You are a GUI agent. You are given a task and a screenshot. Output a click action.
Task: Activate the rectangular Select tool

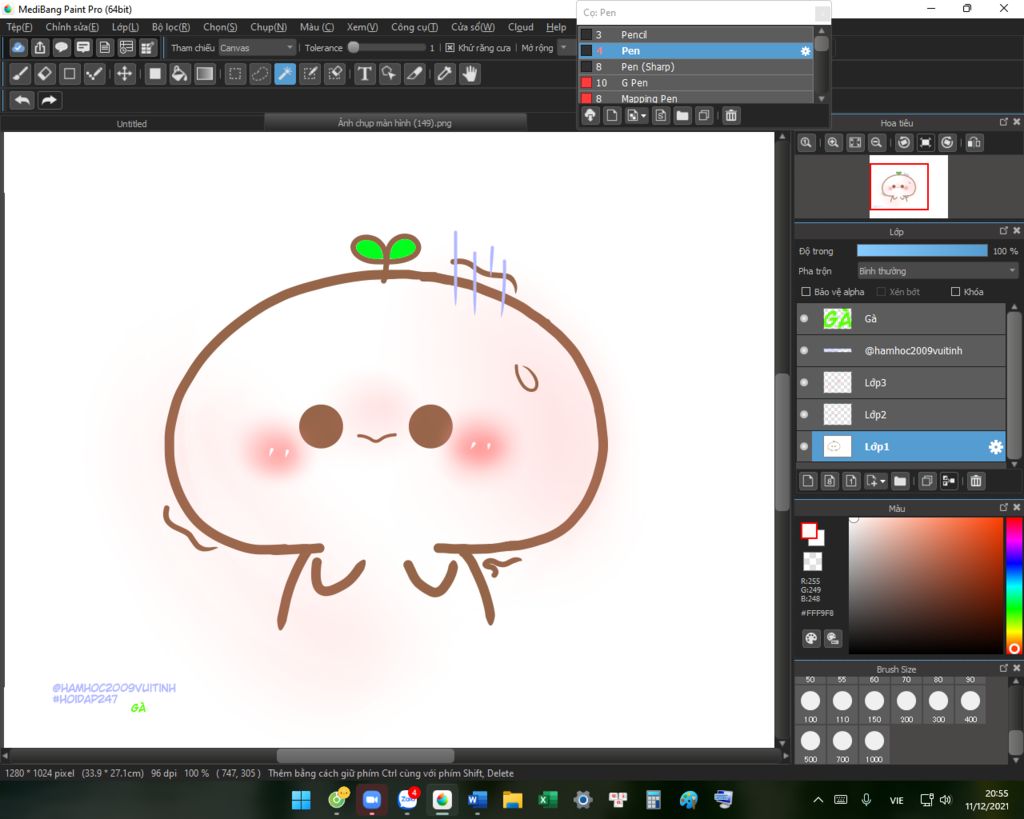tap(235, 74)
